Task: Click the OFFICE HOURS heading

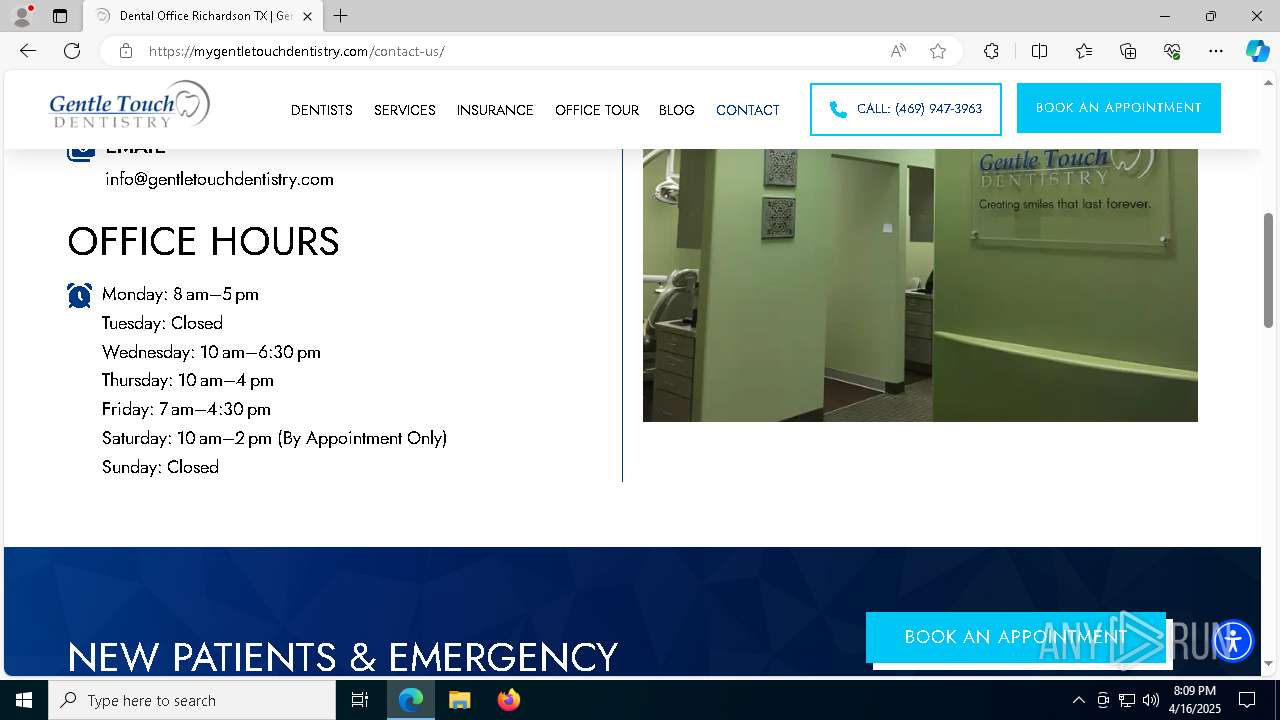Action: [x=204, y=242]
